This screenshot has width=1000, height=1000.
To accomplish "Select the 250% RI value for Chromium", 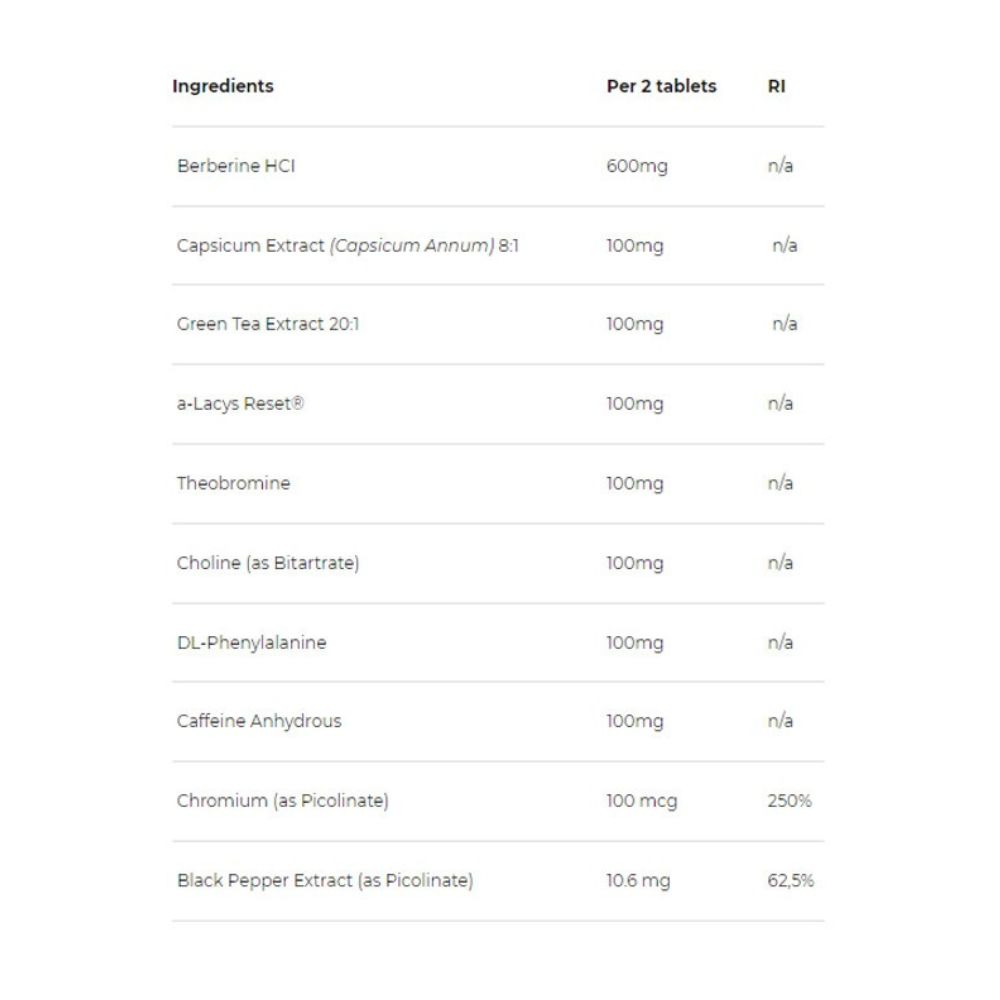I will [x=789, y=801].
